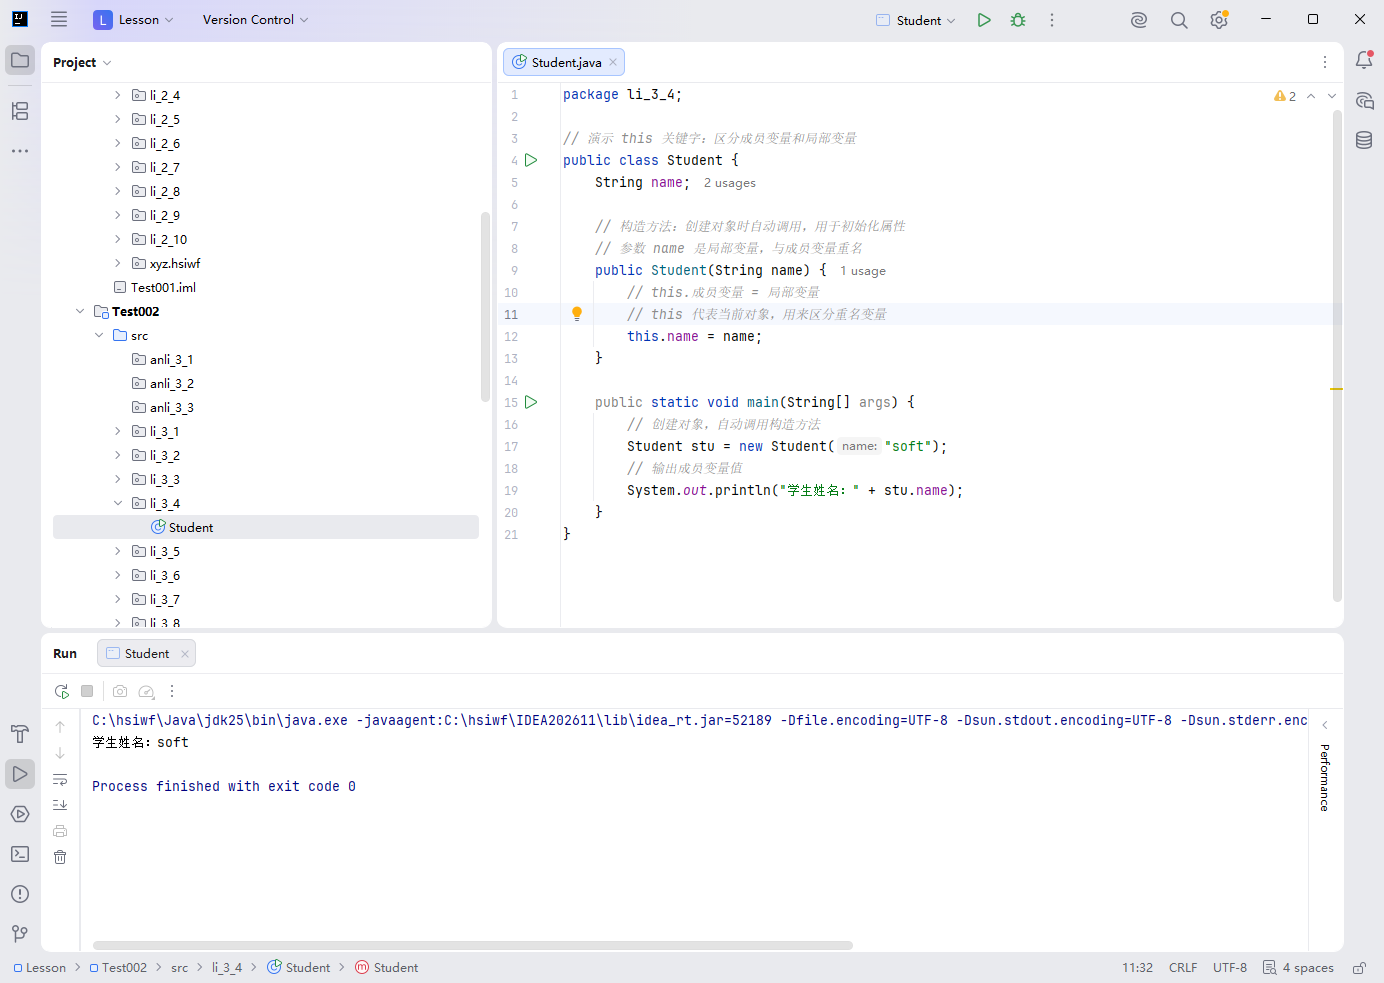1384x983 pixels.
Task: Open the Project tool window folder icon
Action: click(20, 60)
